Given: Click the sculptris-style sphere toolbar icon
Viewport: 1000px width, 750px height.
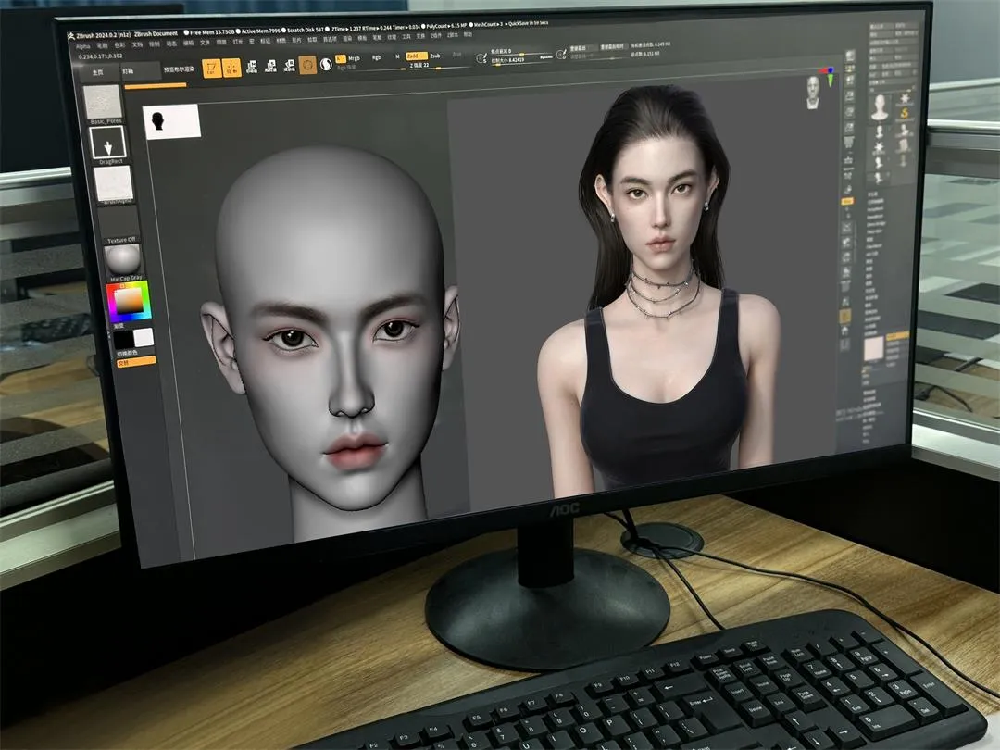Looking at the screenshot, I should coord(326,64).
